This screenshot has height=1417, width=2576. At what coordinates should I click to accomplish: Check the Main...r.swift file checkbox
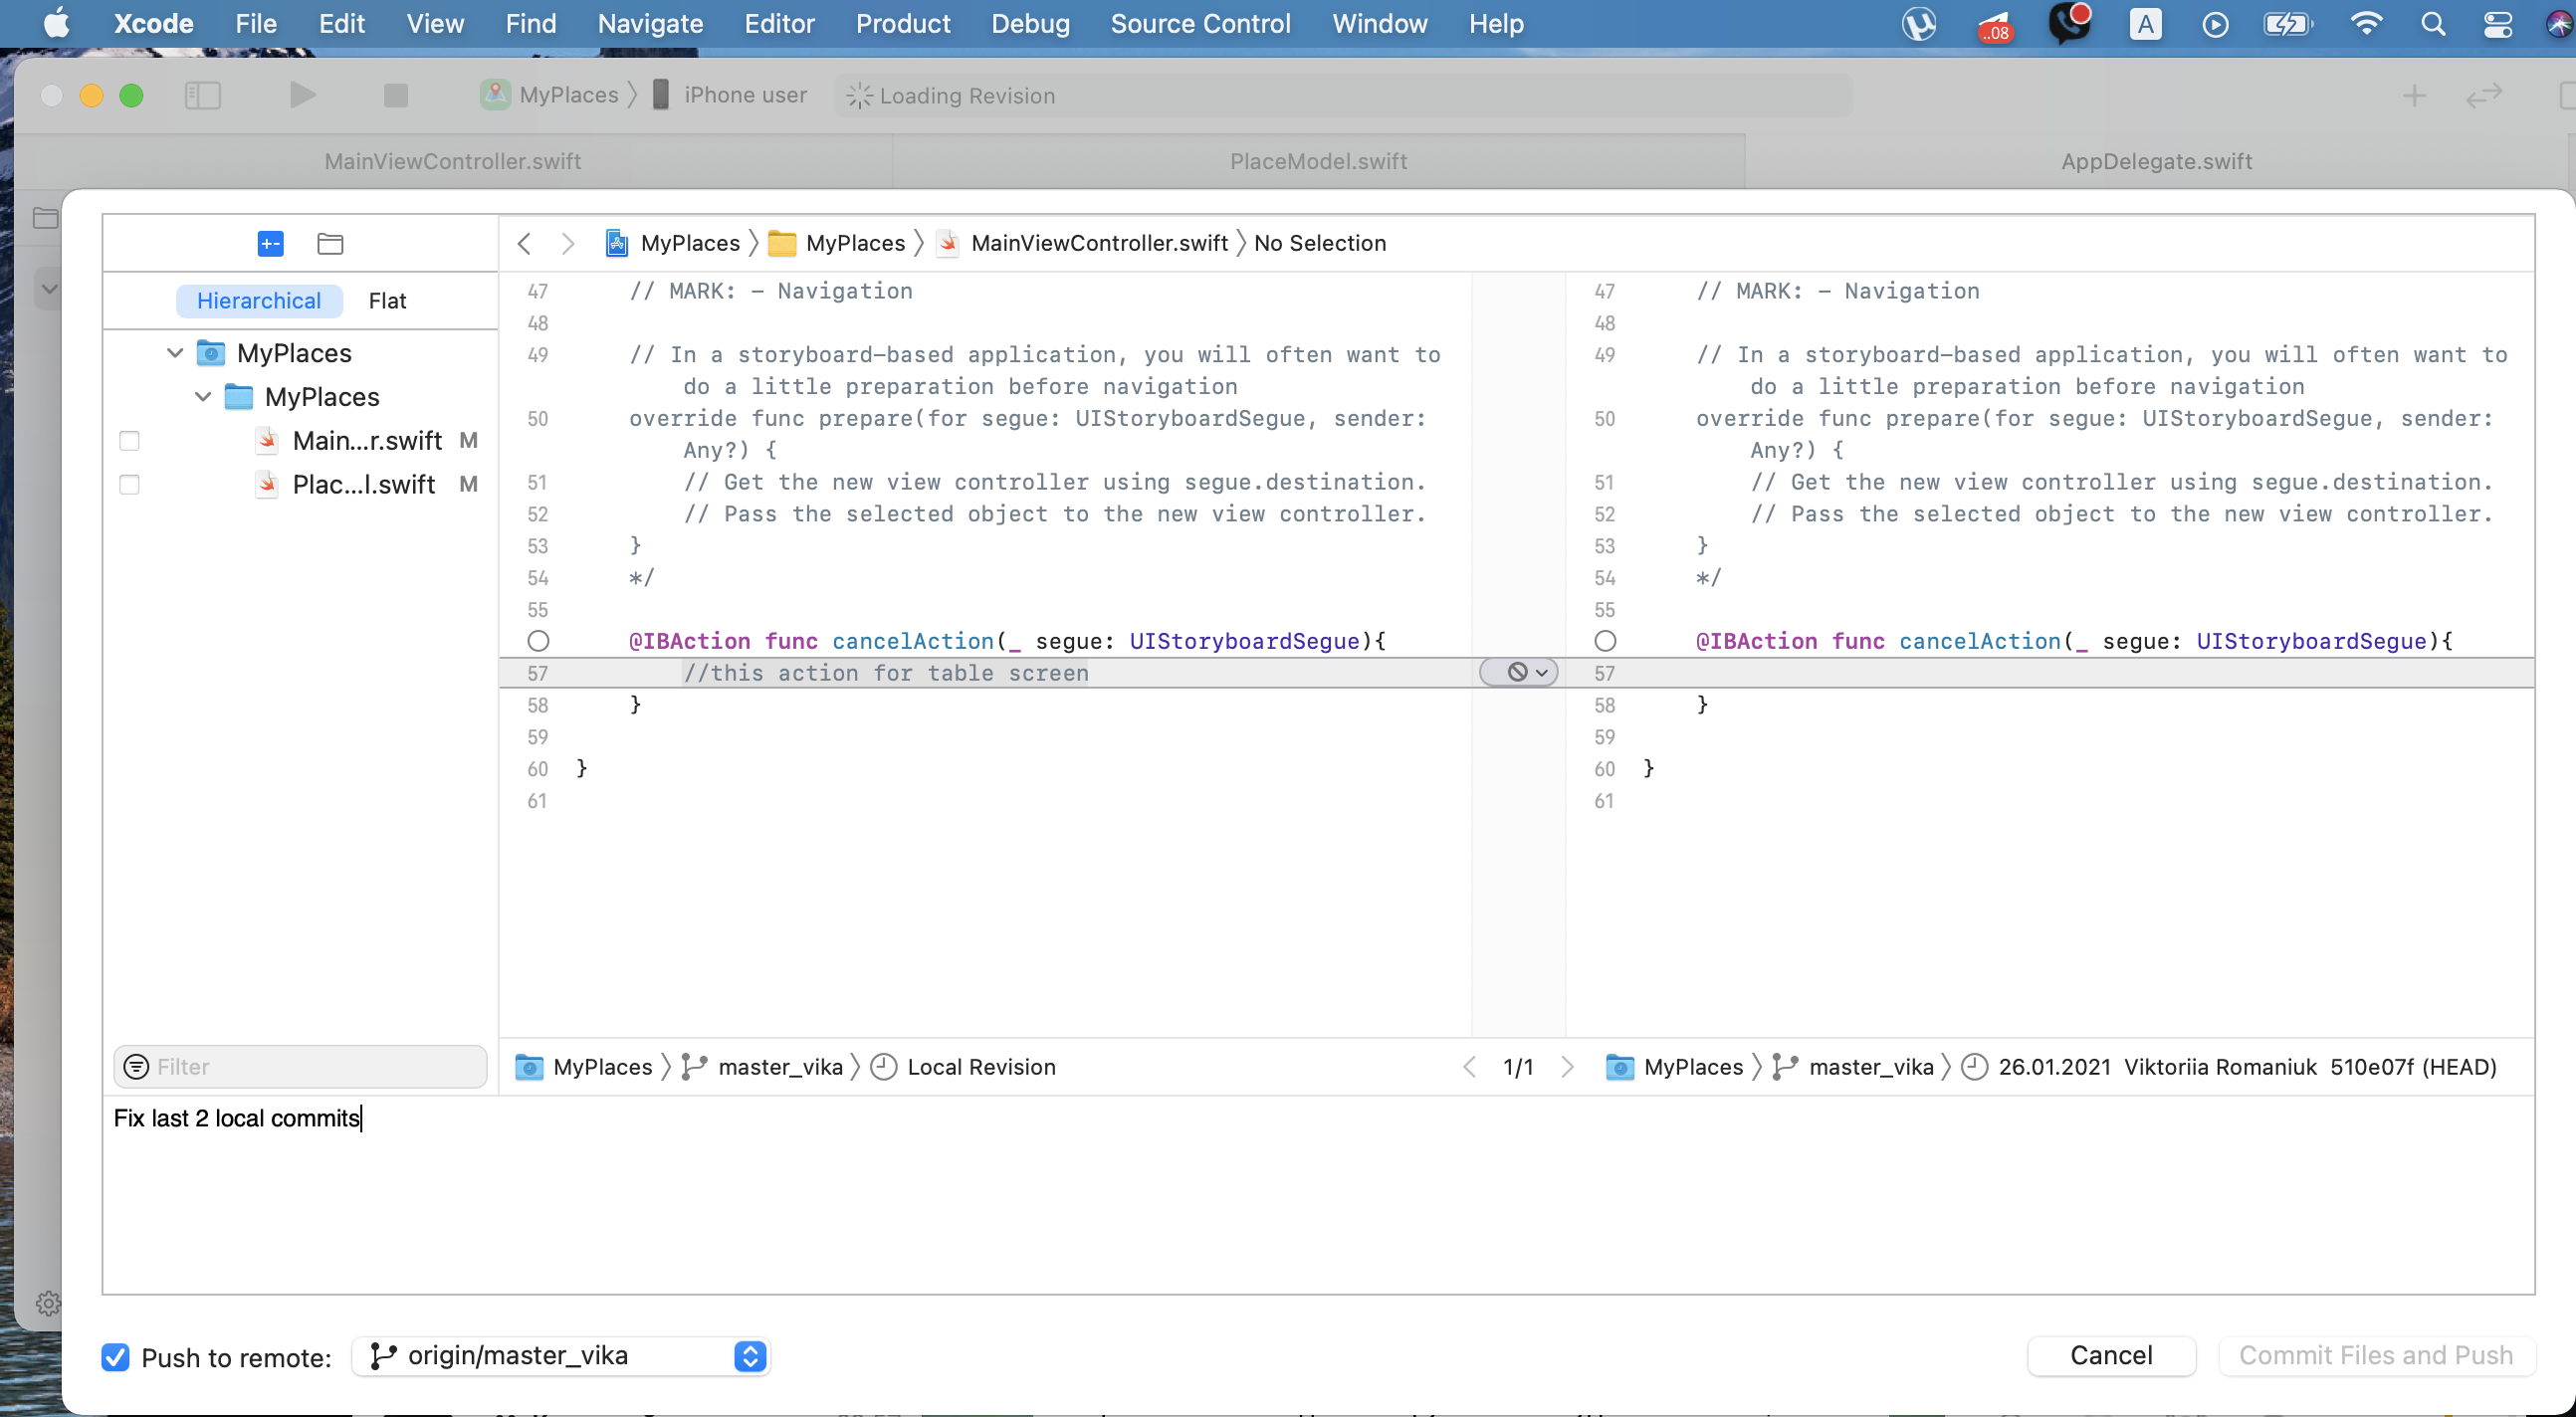pyautogui.click(x=129, y=441)
